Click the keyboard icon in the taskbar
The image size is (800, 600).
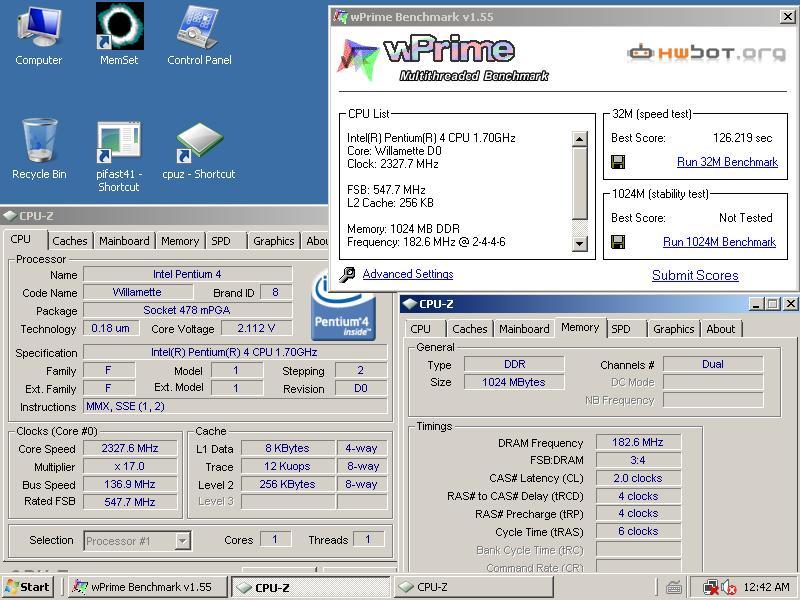tap(674, 587)
